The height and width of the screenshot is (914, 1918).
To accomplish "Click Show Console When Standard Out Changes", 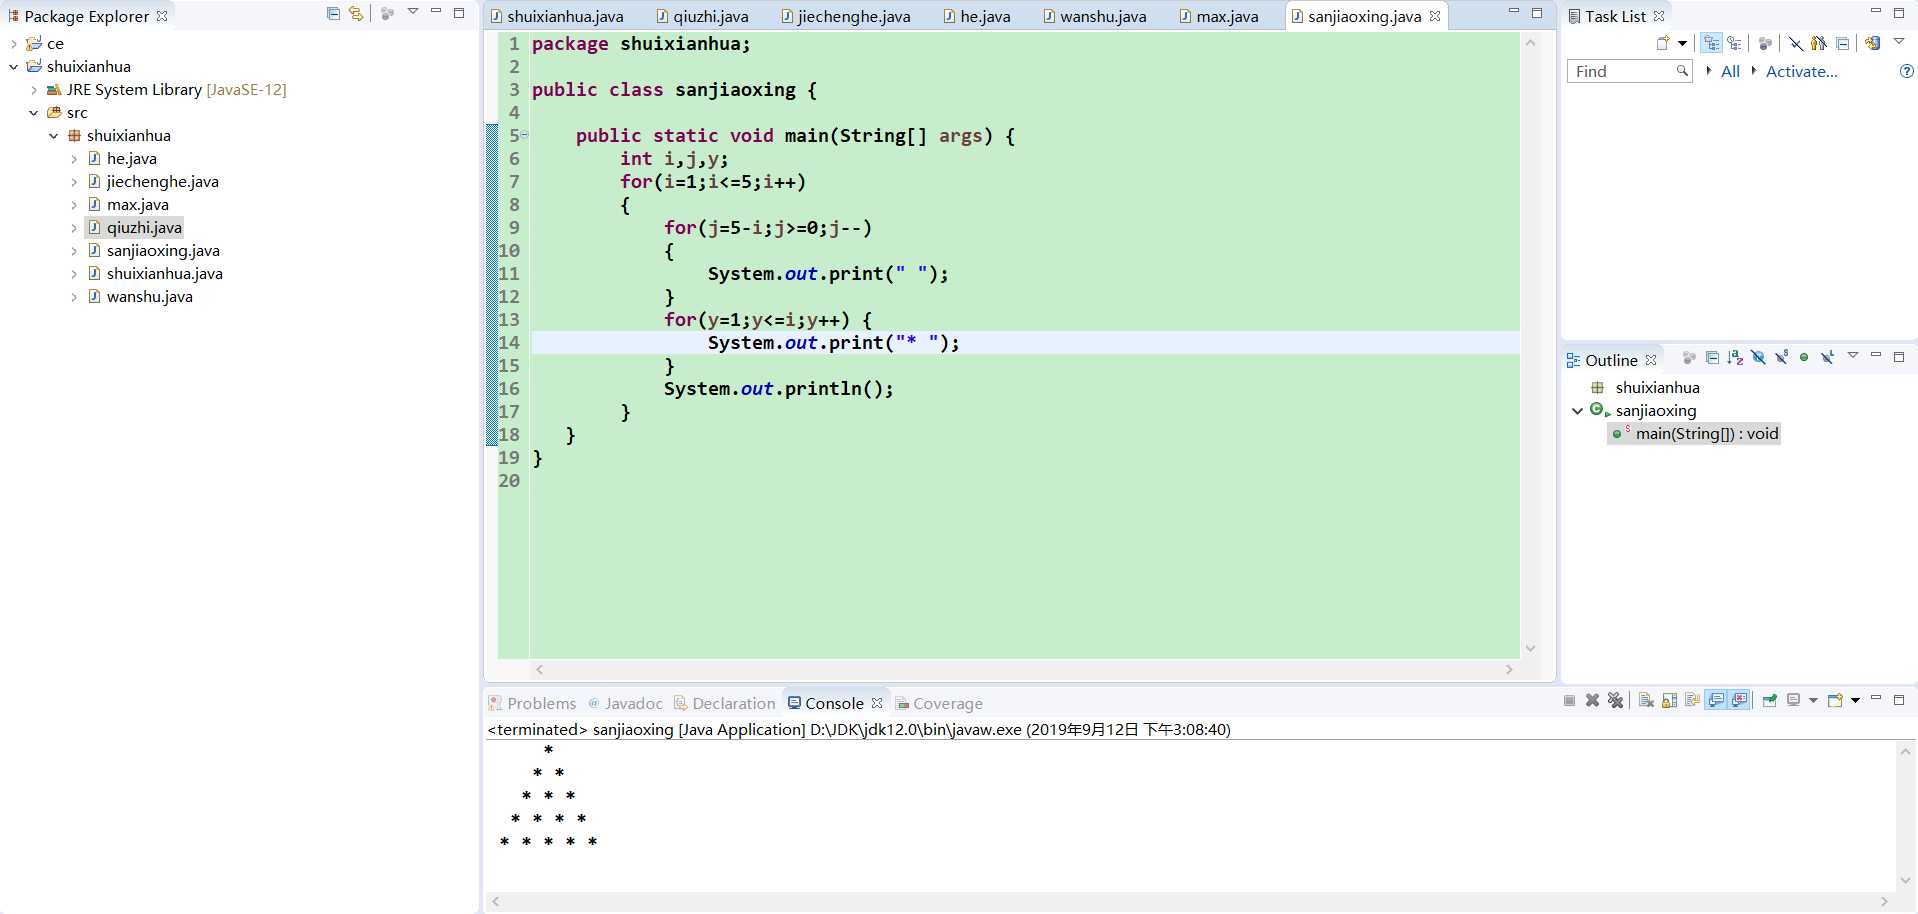I will click(1716, 701).
